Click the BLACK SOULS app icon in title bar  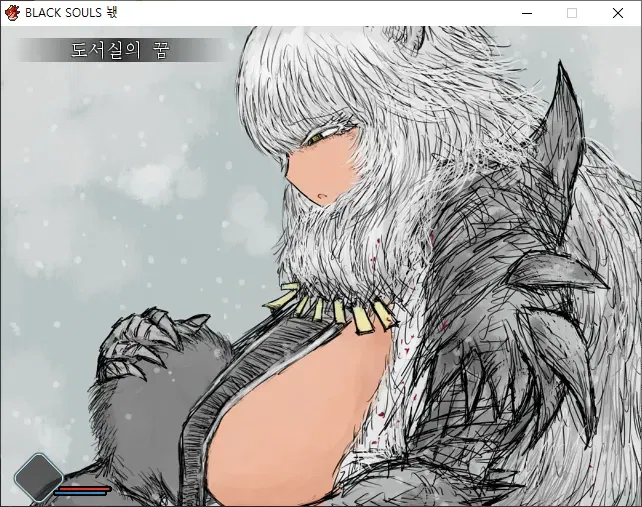point(12,13)
